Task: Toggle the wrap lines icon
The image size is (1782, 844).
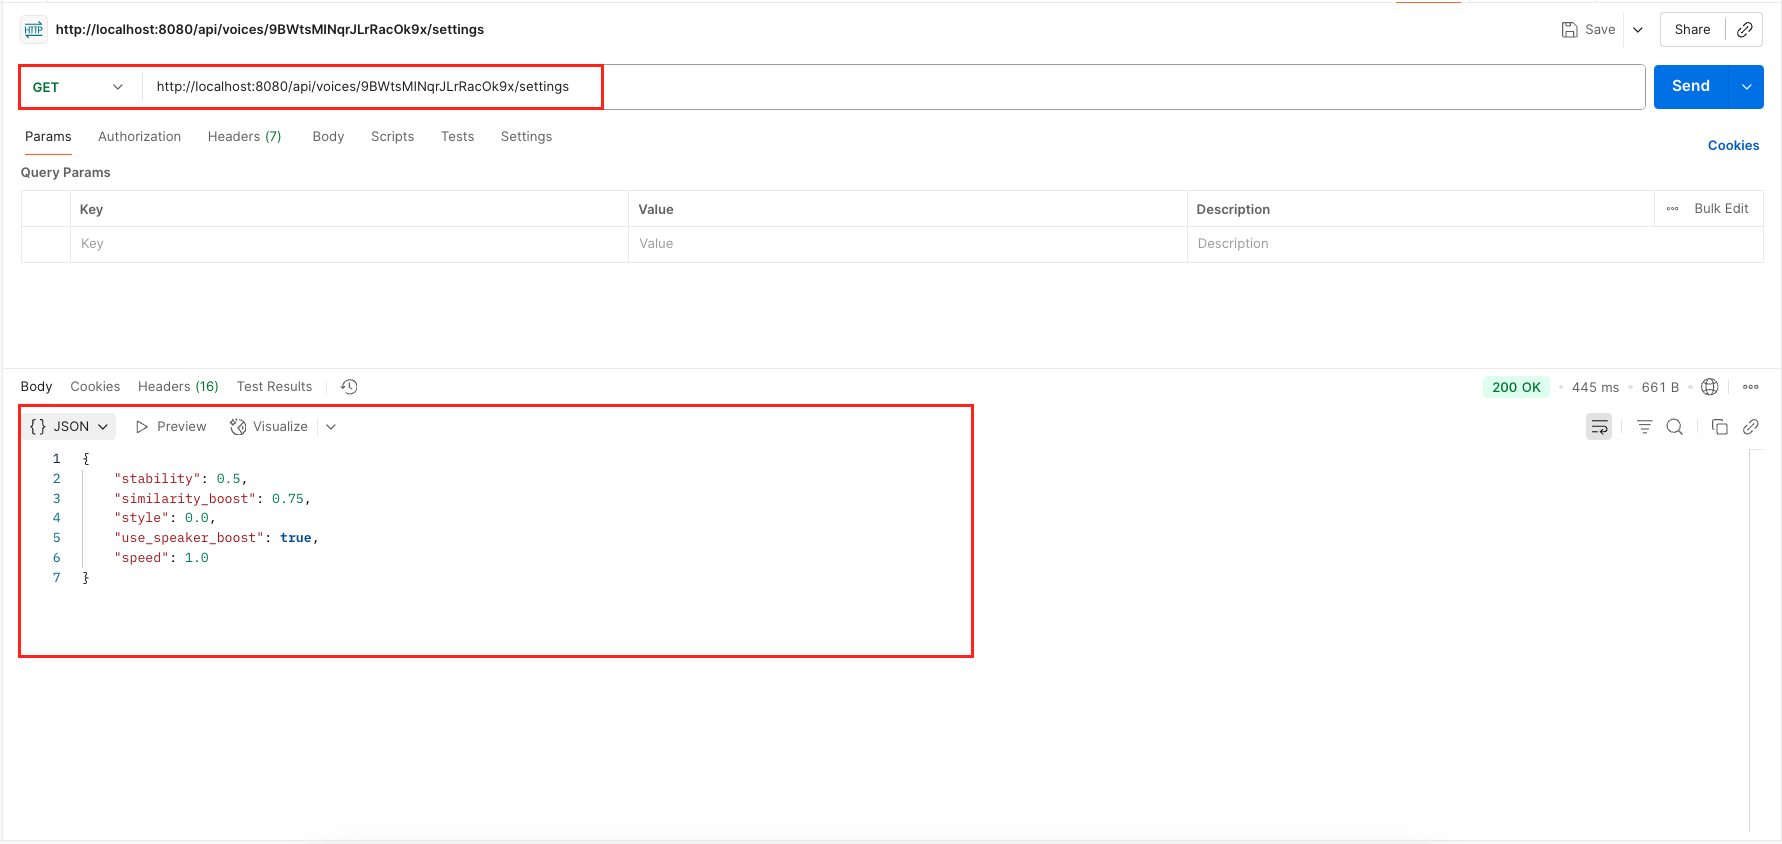Action: pos(1599,427)
